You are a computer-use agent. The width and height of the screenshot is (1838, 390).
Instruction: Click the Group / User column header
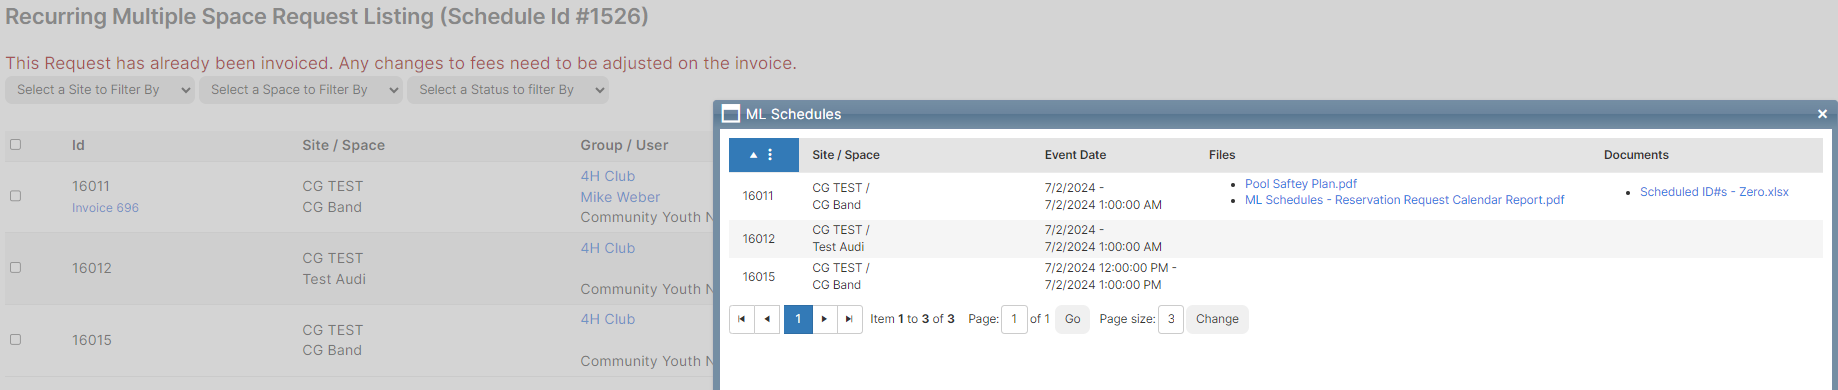tap(624, 145)
